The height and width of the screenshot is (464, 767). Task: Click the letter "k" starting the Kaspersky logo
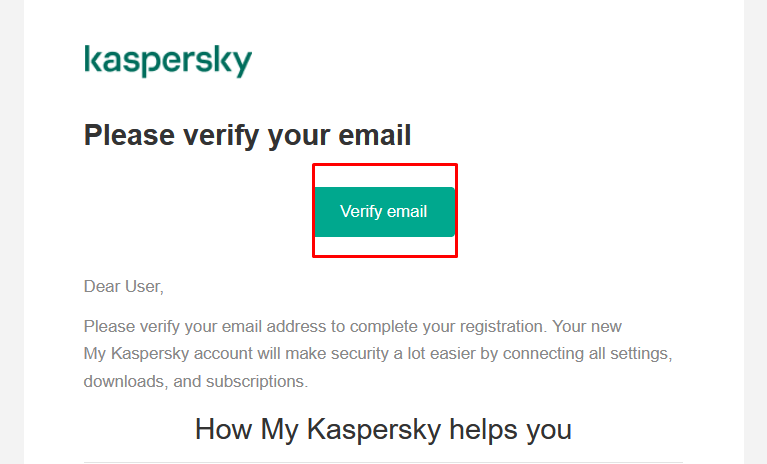tap(91, 59)
